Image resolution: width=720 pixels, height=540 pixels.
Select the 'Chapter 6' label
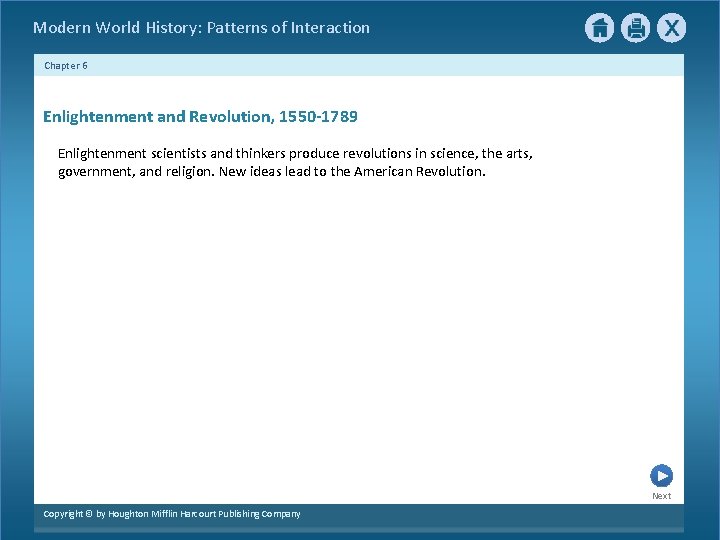tap(66, 66)
